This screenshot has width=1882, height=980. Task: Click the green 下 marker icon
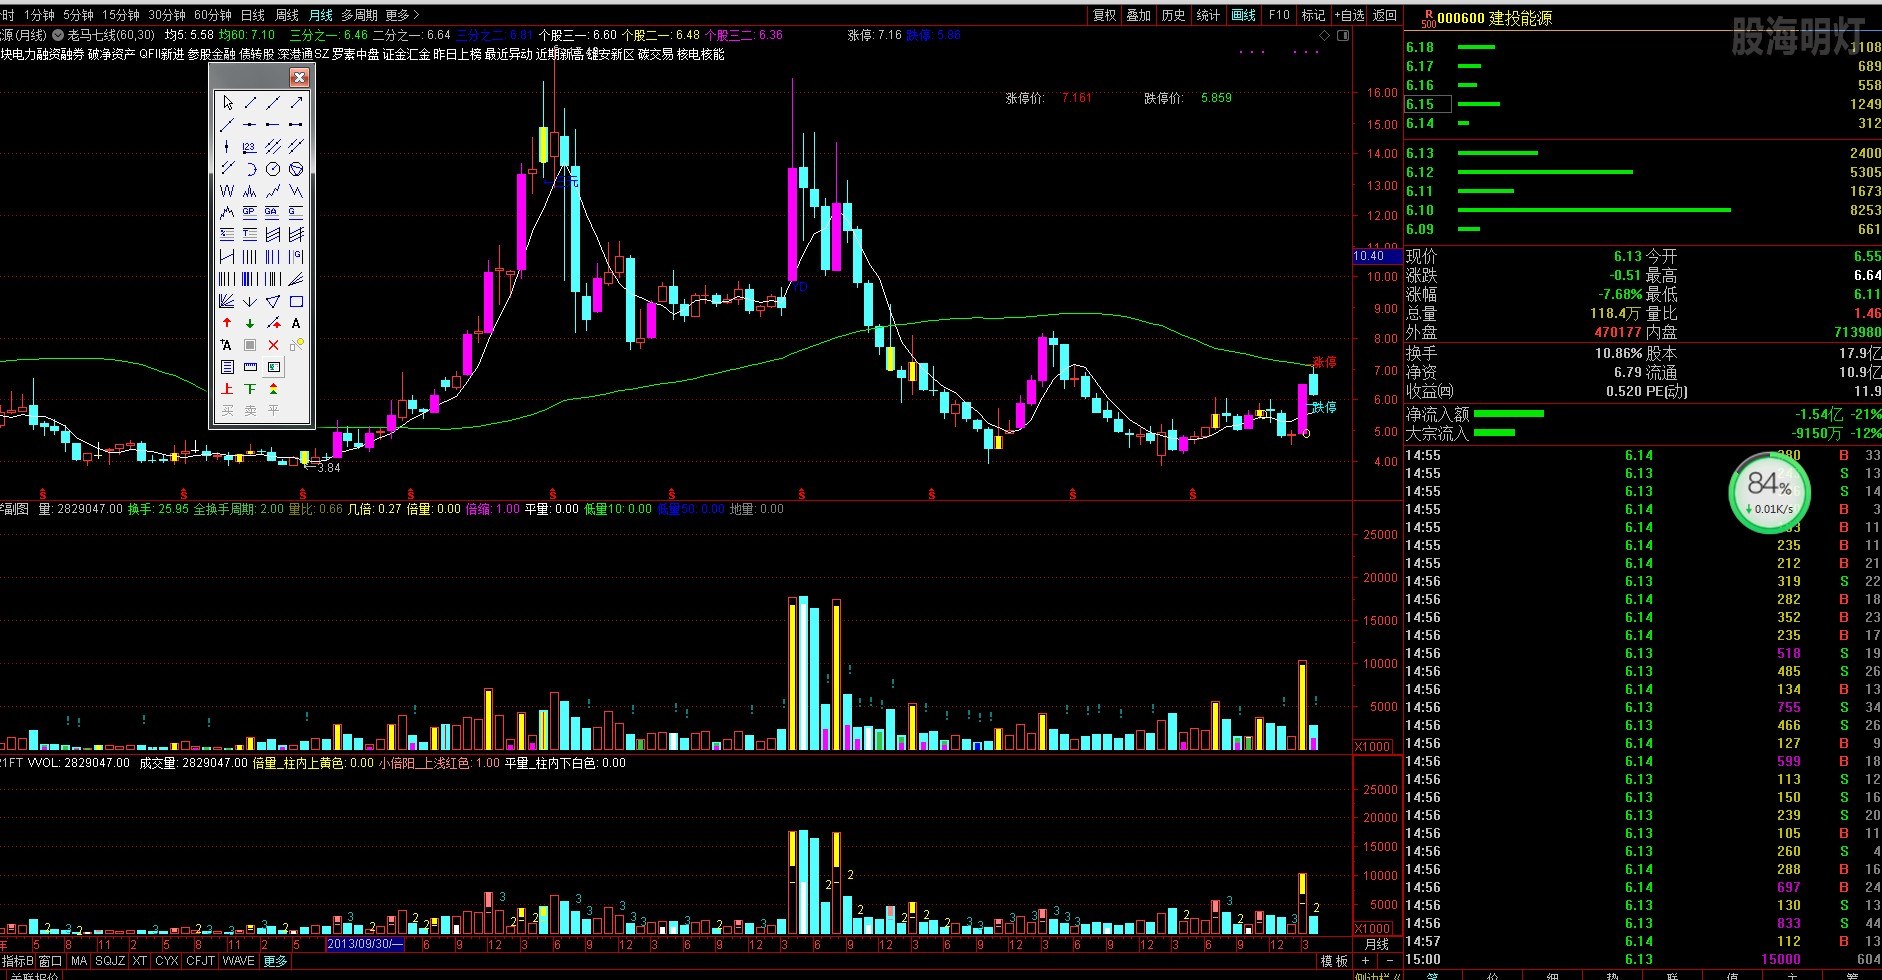pyautogui.click(x=250, y=388)
